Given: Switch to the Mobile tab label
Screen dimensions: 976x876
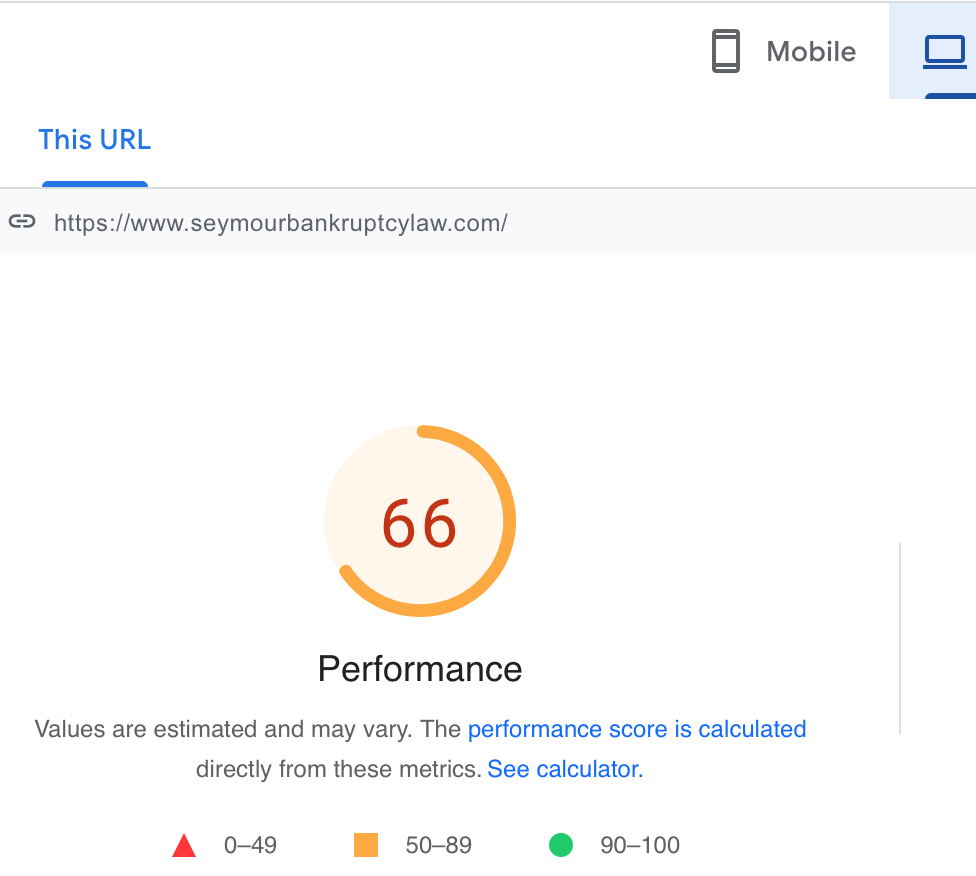Looking at the screenshot, I should pos(811,52).
